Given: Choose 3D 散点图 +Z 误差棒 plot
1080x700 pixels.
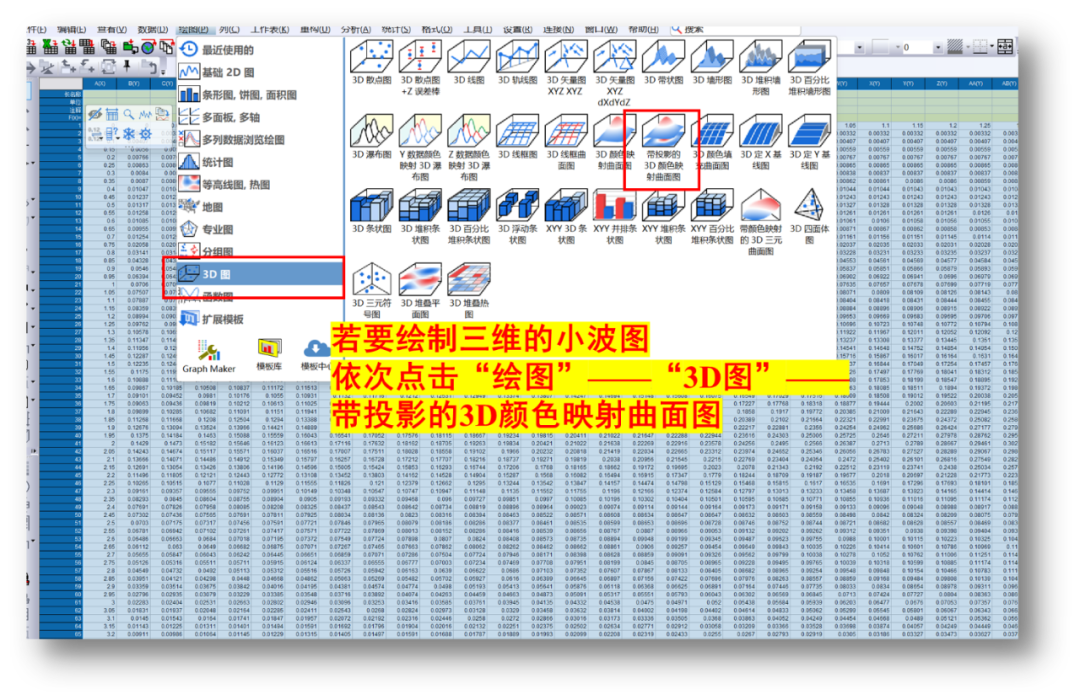Looking at the screenshot, I should point(420,67).
